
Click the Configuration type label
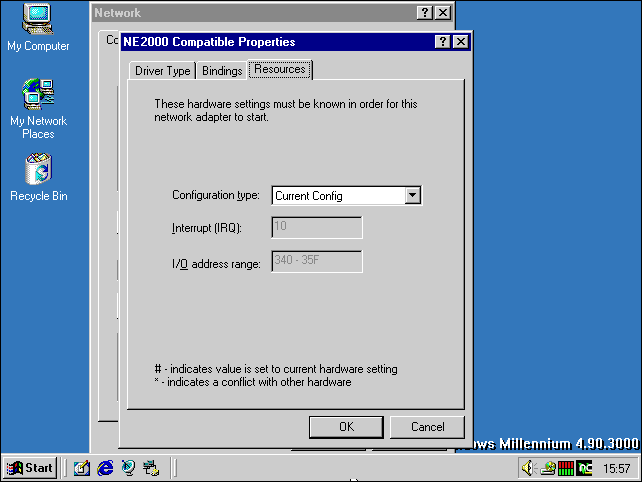click(x=216, y=195)
